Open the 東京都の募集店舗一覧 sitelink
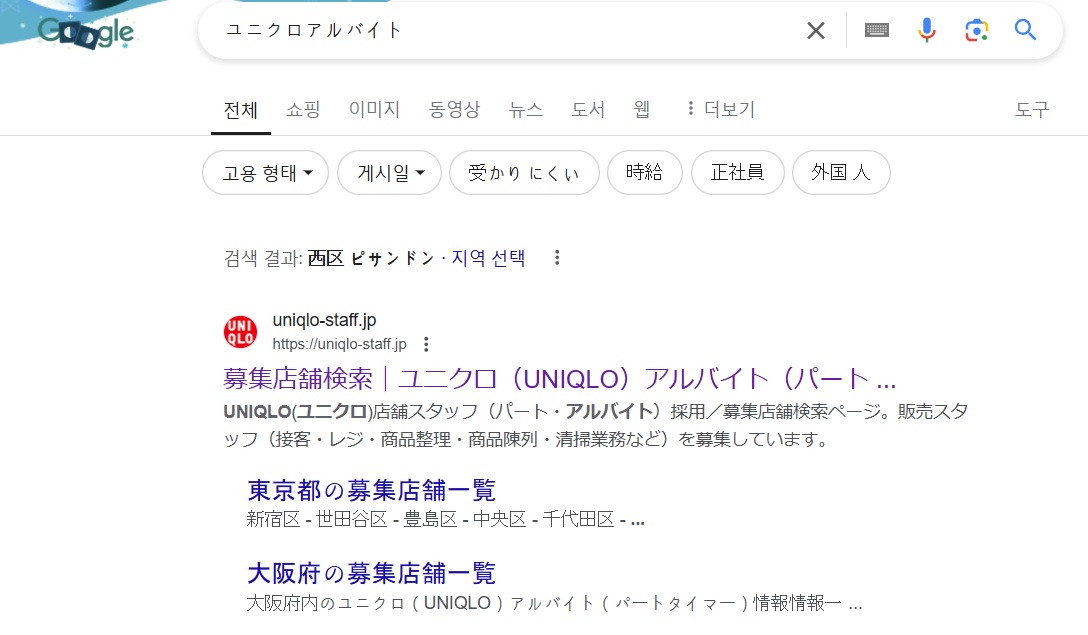The width and height of the screenshot is (1088, 635). click(x=371, y=491)
